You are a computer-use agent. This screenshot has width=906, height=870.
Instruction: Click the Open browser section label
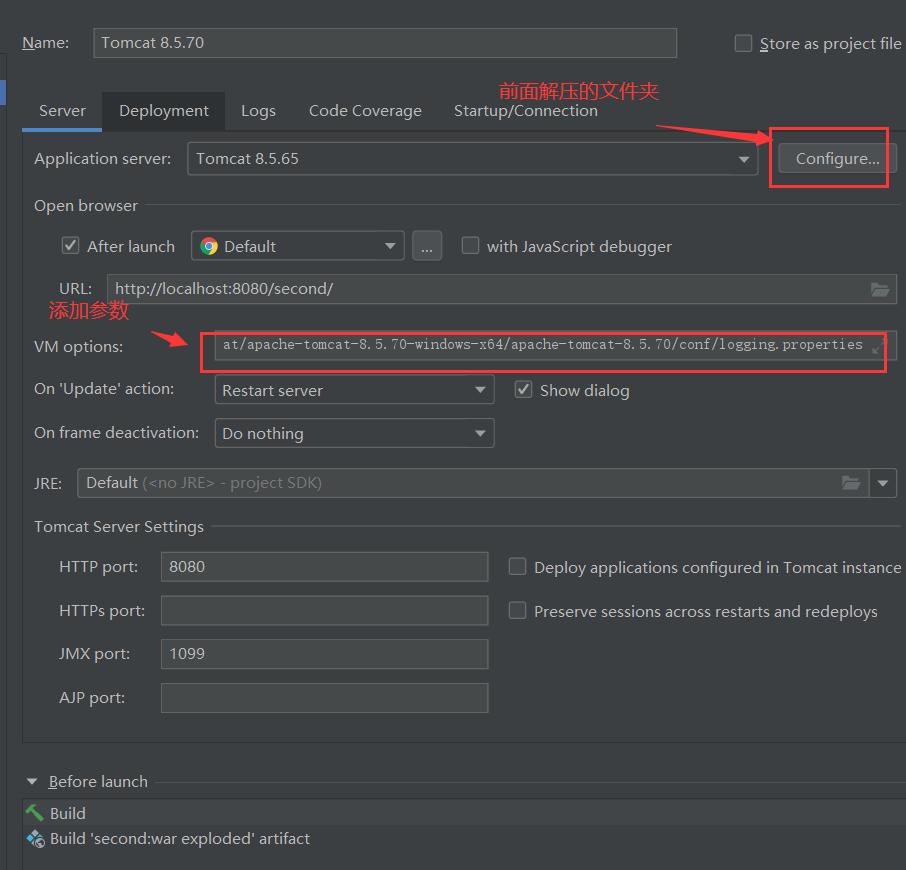(x=86, y=206)
